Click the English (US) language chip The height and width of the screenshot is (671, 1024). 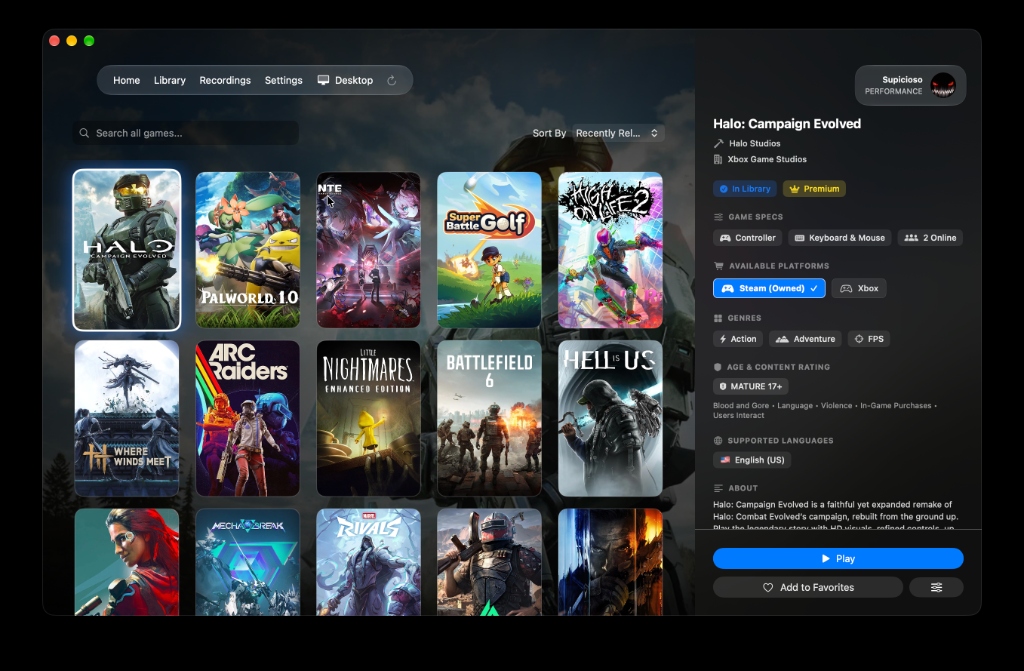(x=752, y=460)
